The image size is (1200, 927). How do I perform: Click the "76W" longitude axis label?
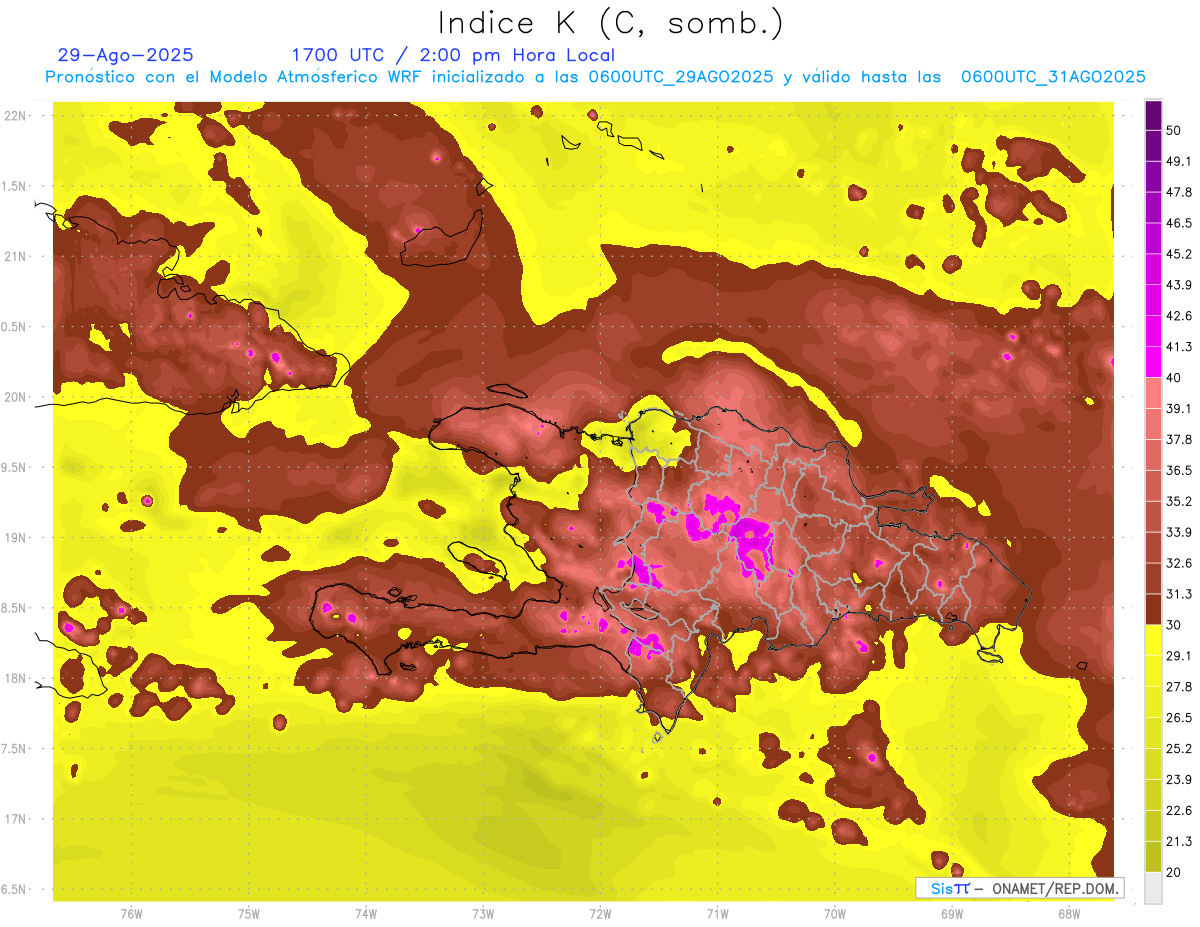131,914
